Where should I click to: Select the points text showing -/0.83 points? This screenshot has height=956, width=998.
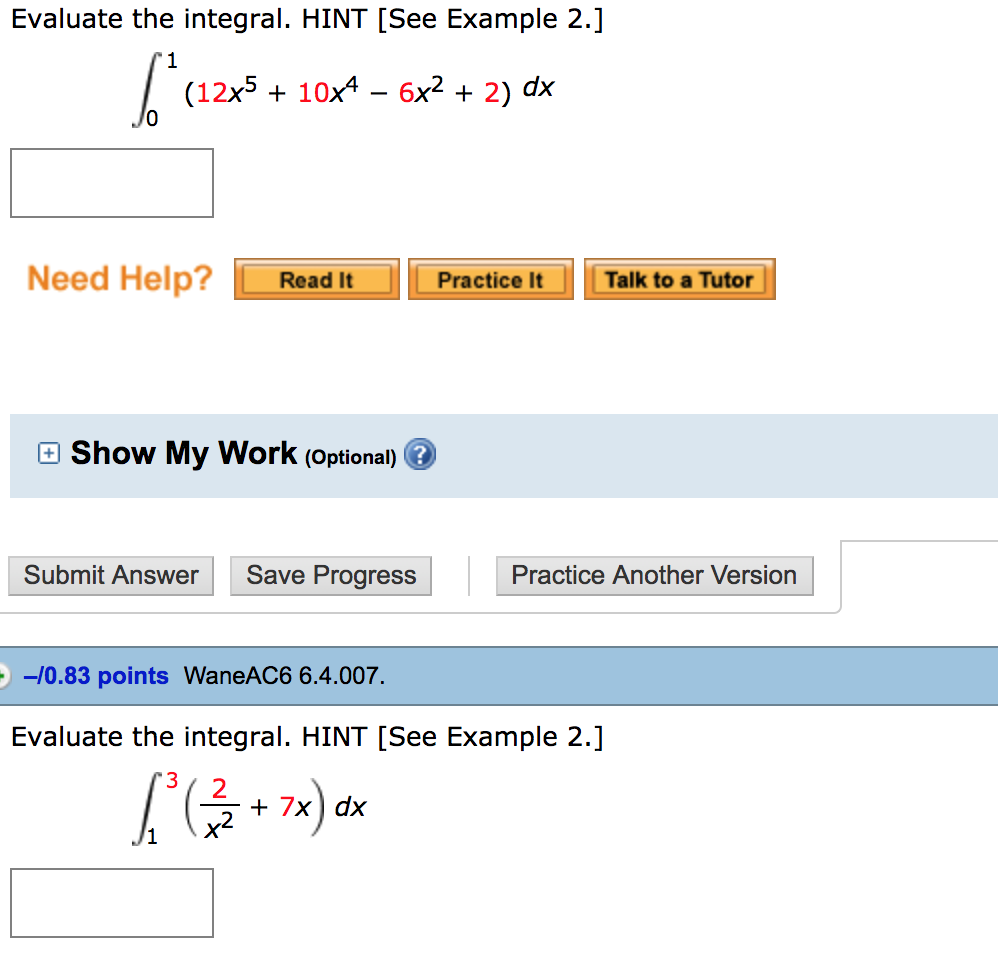(97, 675)
